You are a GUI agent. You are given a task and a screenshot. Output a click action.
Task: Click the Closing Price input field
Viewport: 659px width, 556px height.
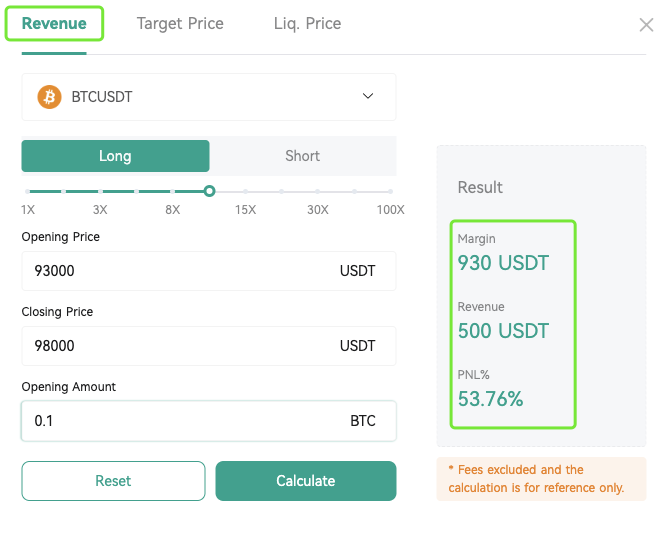click(x=209, y=346)
